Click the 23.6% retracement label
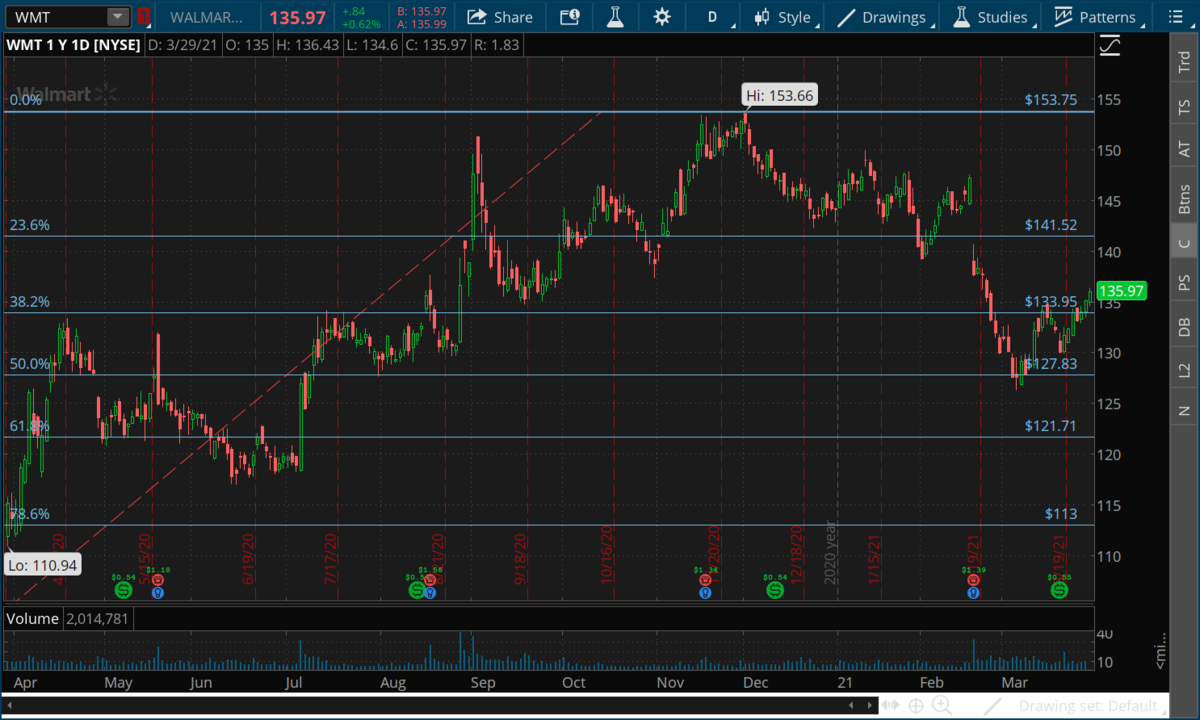 click(x=30, y=225)
